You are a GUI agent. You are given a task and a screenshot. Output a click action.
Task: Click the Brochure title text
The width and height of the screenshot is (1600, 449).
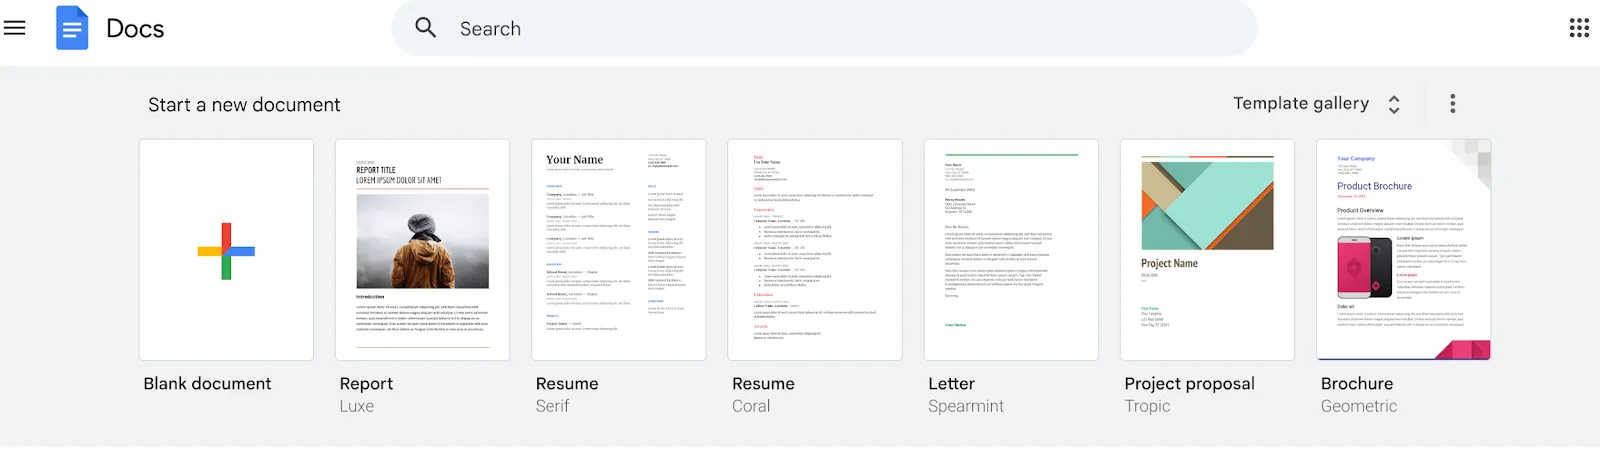tap(1357, 384)
